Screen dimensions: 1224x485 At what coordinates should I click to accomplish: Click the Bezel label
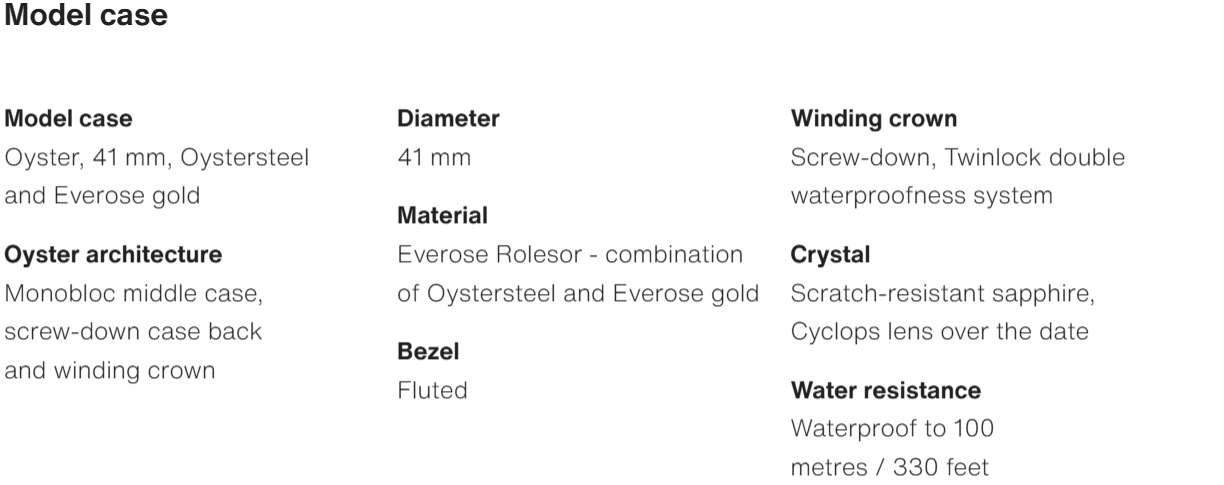427,352
